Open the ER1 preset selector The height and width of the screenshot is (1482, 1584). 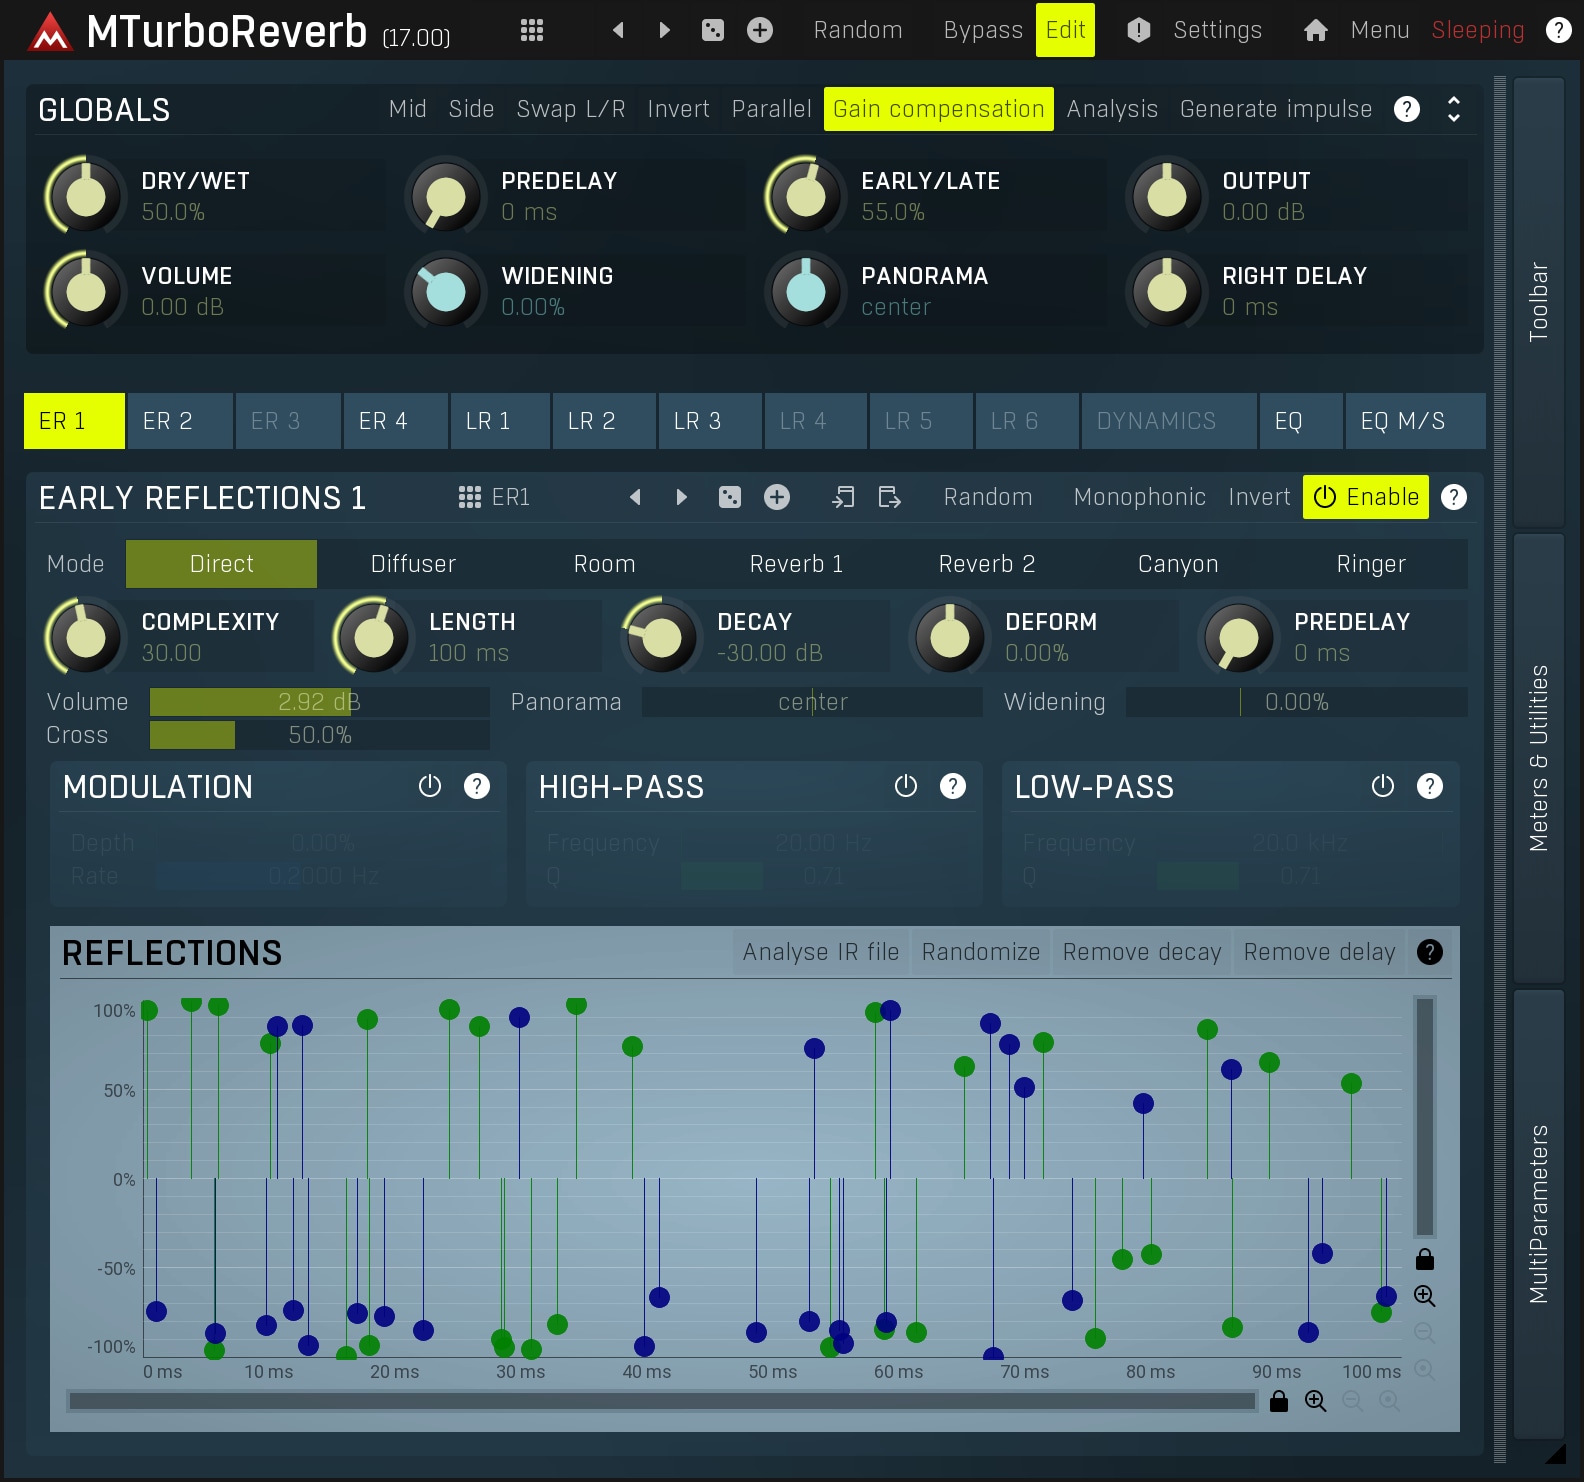494,497
